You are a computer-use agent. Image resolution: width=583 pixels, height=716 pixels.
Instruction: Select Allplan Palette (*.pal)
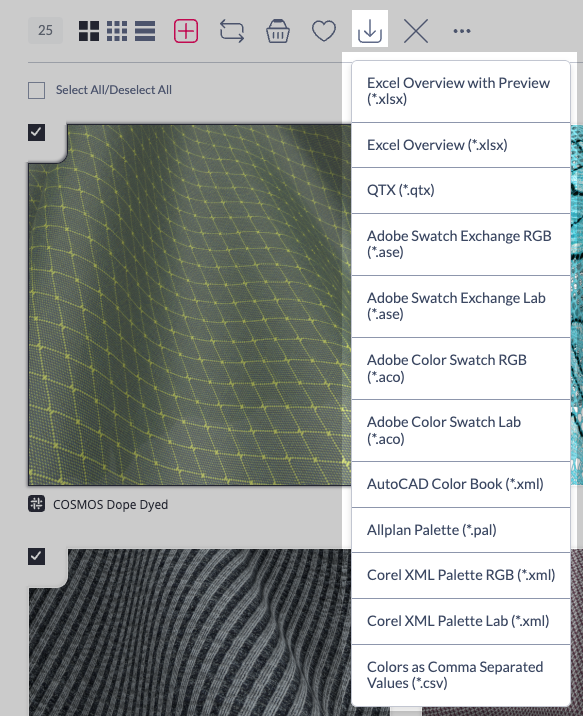[x=461, y=530]
